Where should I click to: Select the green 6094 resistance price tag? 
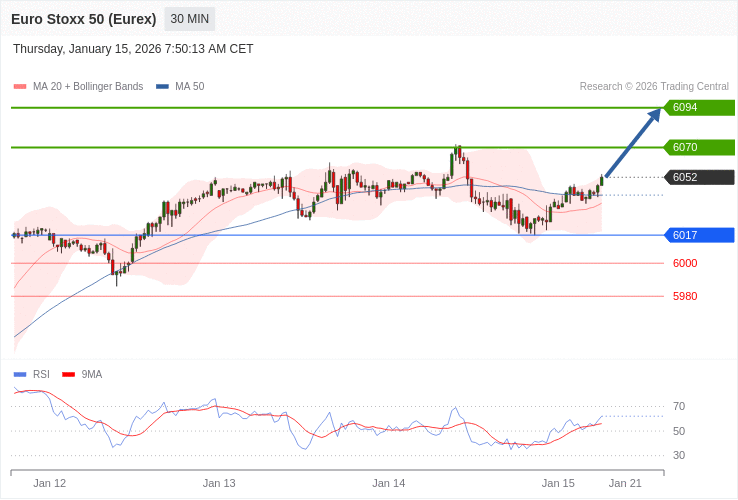(x=699, y=107)
